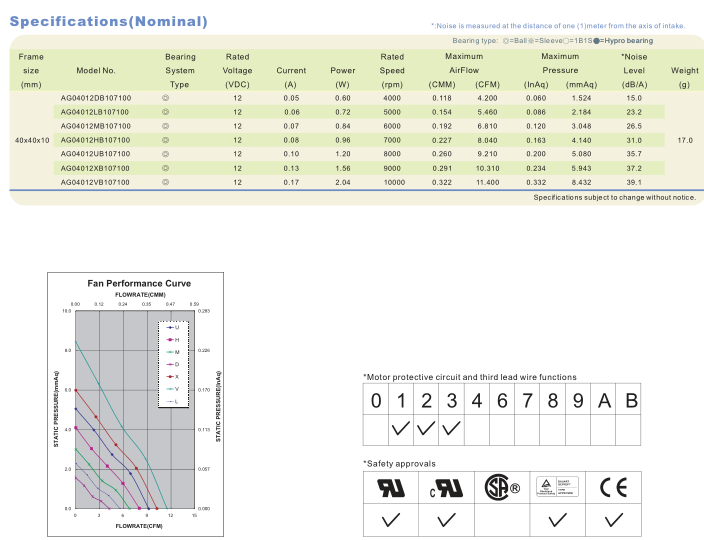704x540 pixels.
Task: Click model number AG04012UB107100
Action: 95,154
